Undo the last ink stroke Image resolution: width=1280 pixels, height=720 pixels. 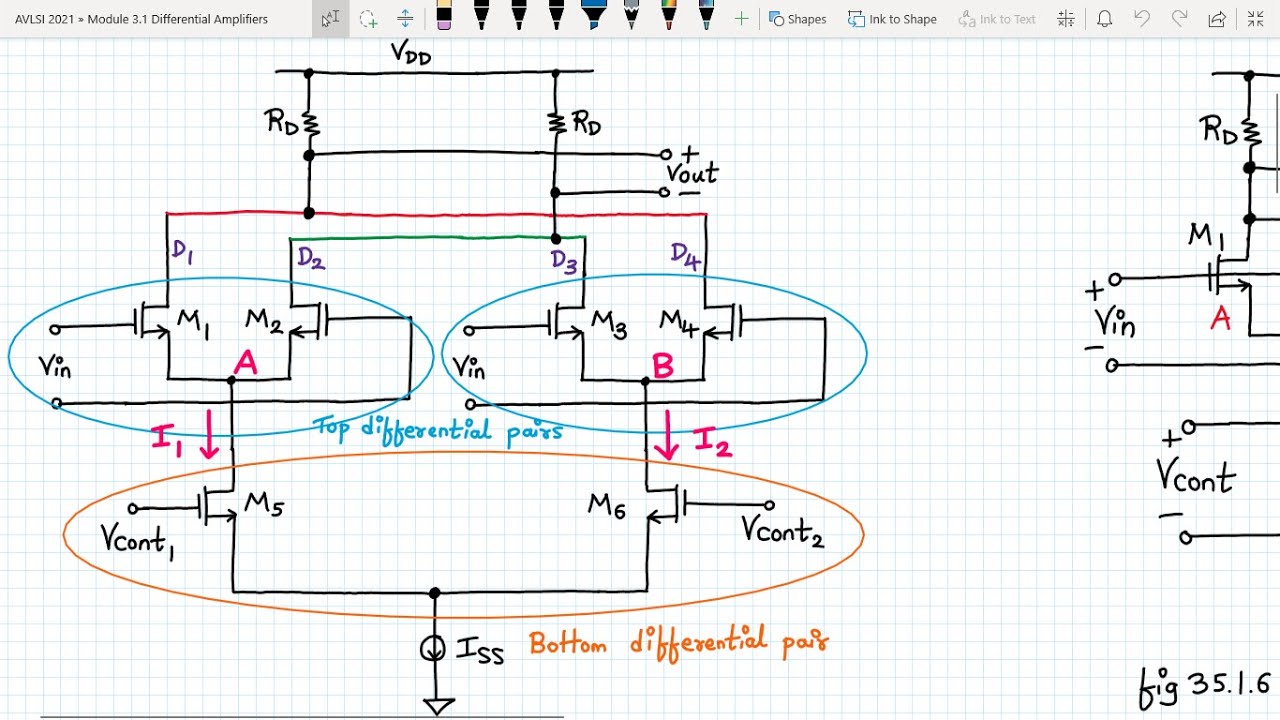[1142, 19]
